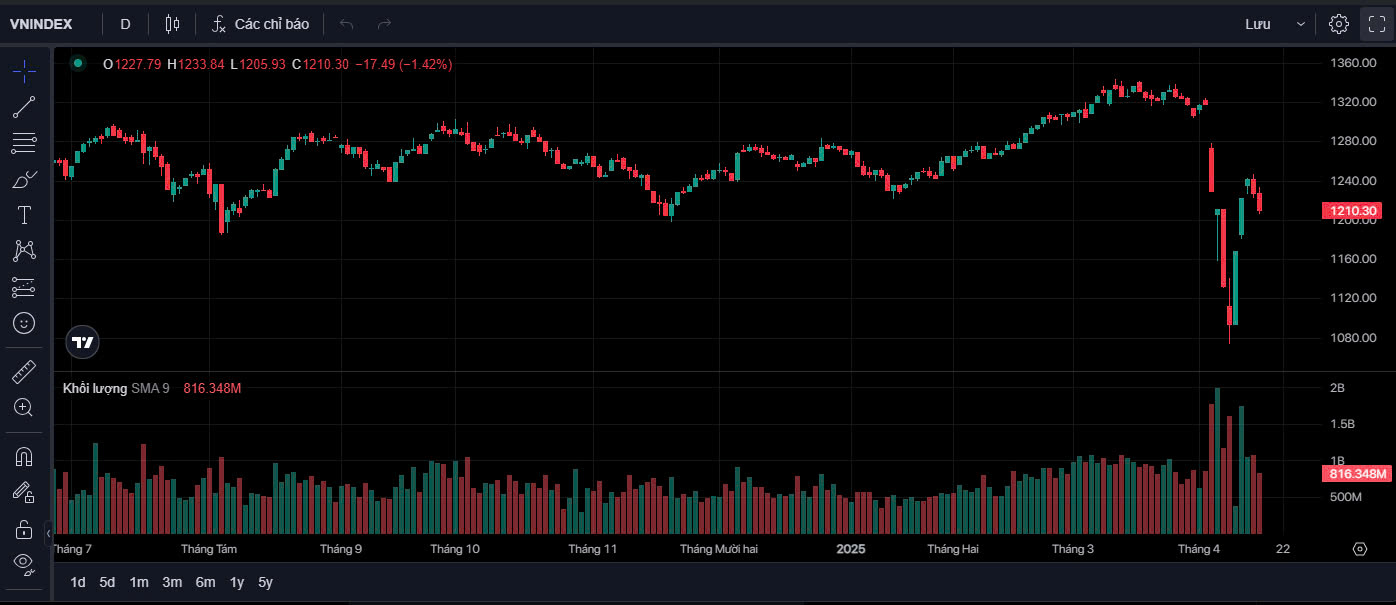1396x605 pixels.
Task: Click the 1280.00 price axis label
Action: pyautogui.click(x=1354, y=141)
